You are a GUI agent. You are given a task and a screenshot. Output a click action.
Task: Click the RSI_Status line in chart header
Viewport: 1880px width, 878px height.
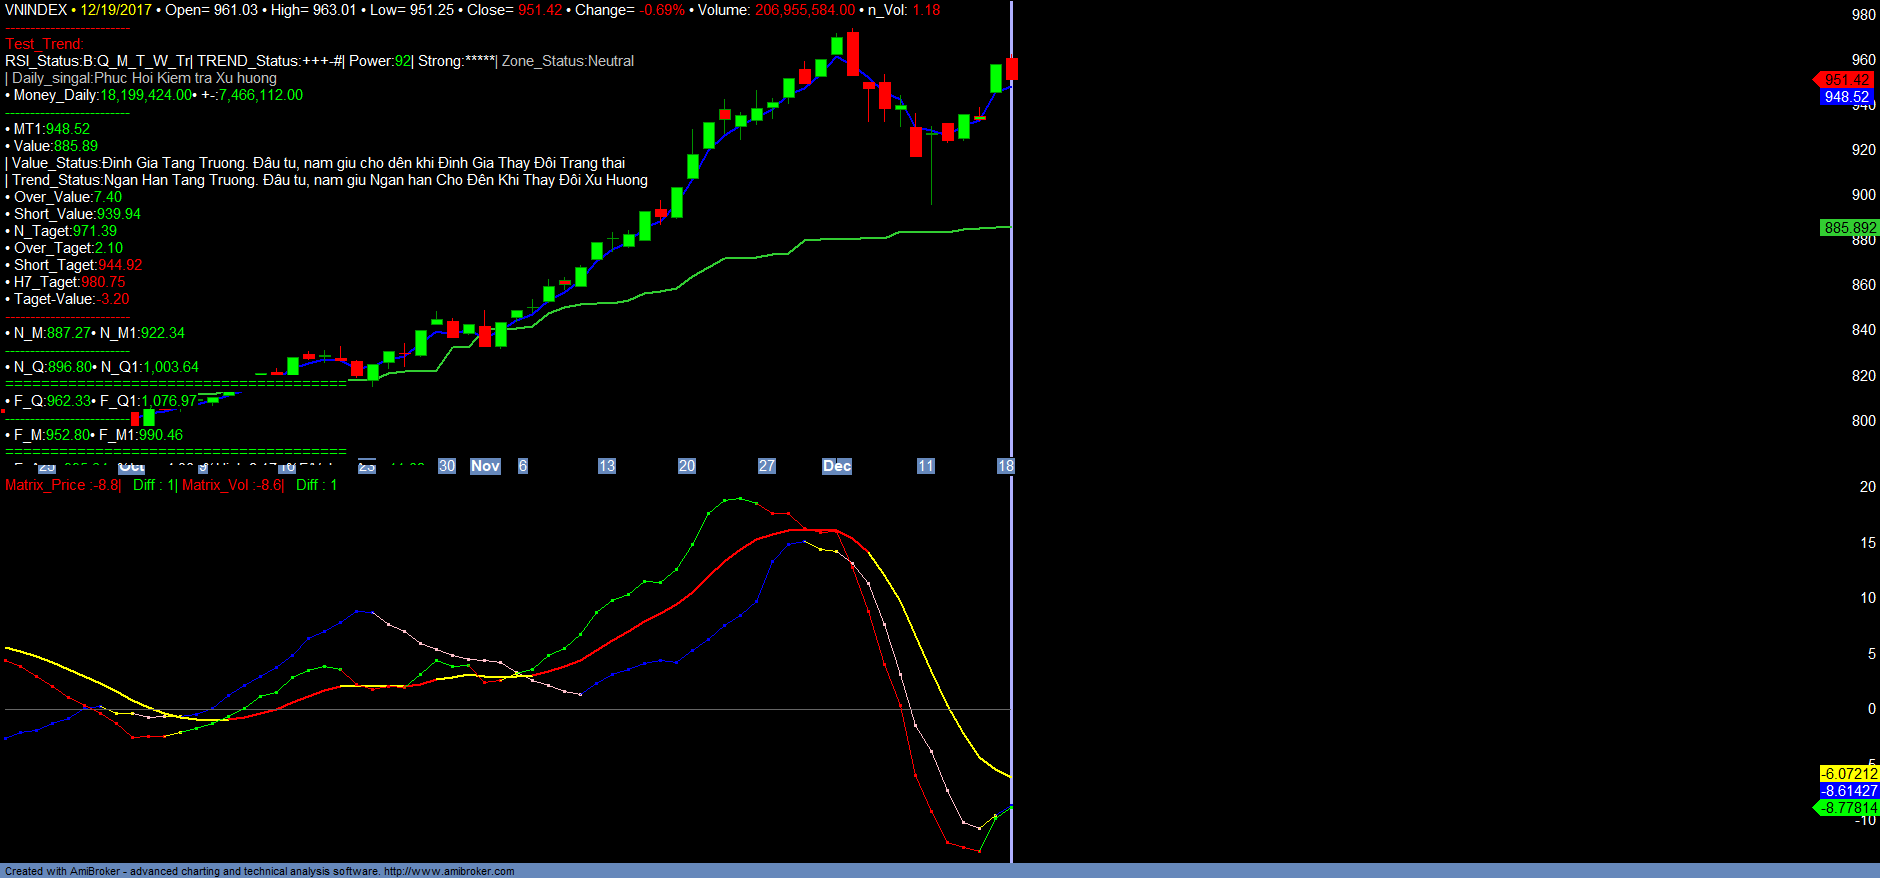[x=97, y=61]
